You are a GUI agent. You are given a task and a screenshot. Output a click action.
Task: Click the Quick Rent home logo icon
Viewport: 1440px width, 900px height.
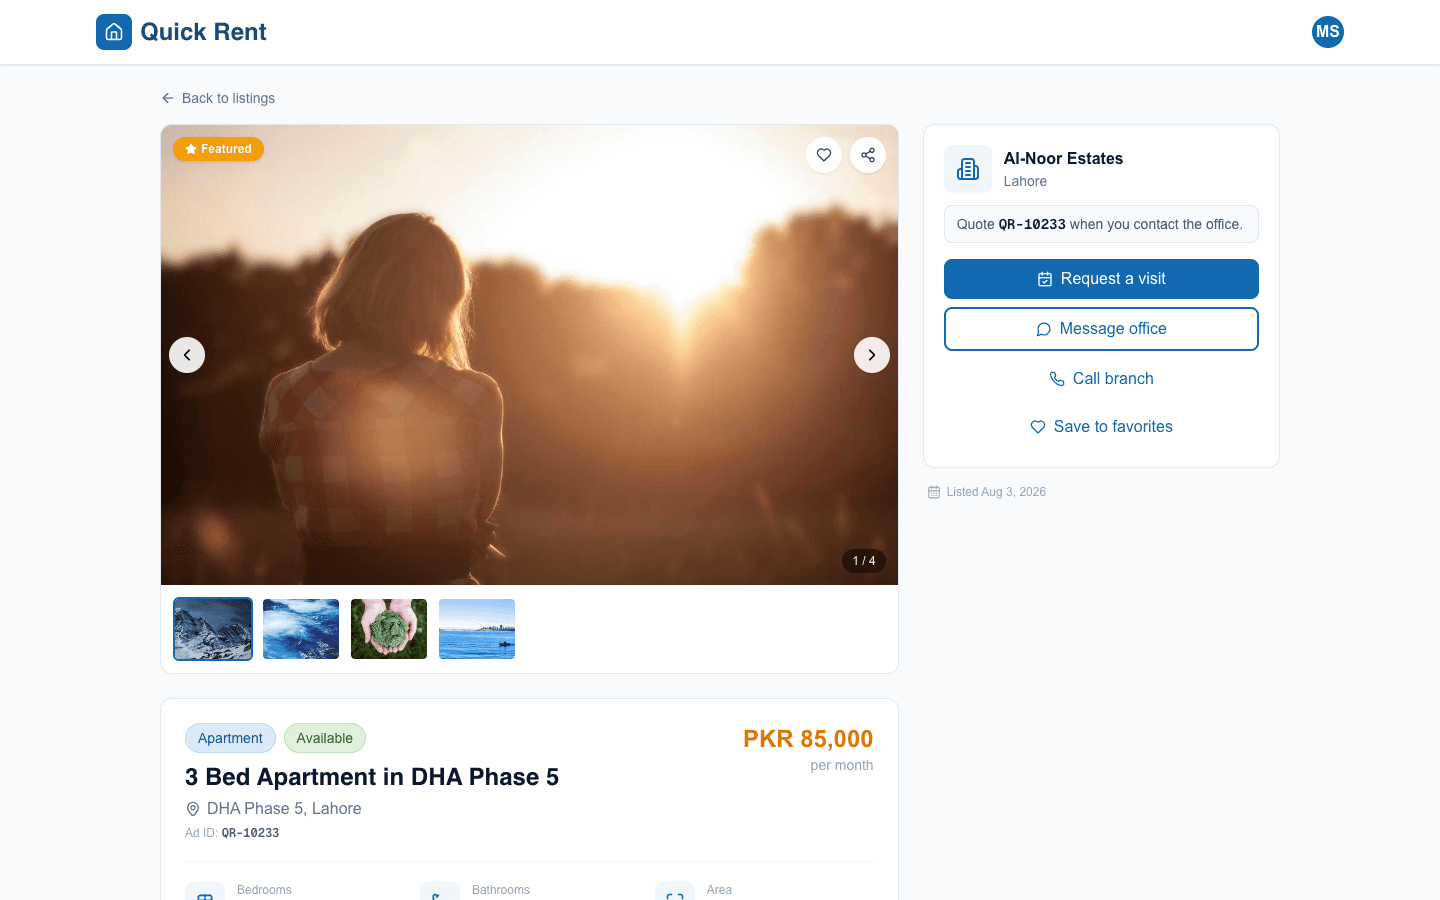coord(114,32)
